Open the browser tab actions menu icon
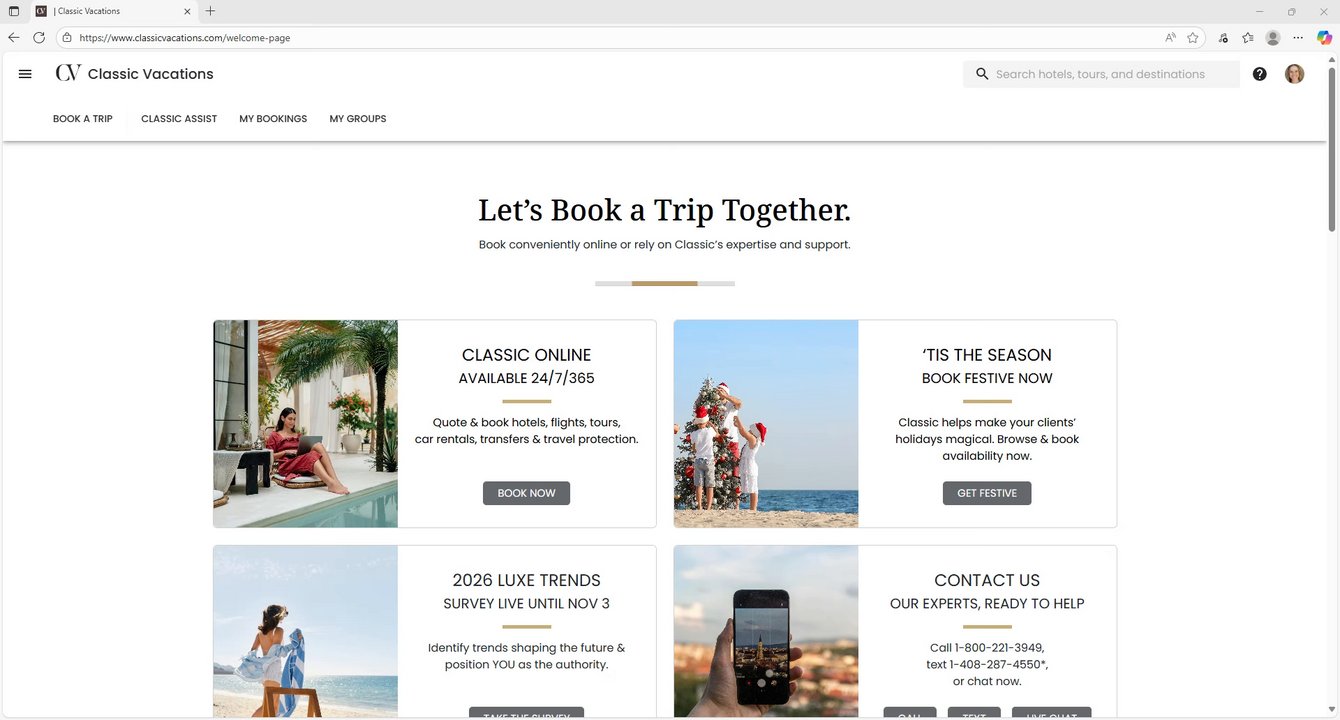Viewport: 1340px width, 720px height. coord(14,11)
